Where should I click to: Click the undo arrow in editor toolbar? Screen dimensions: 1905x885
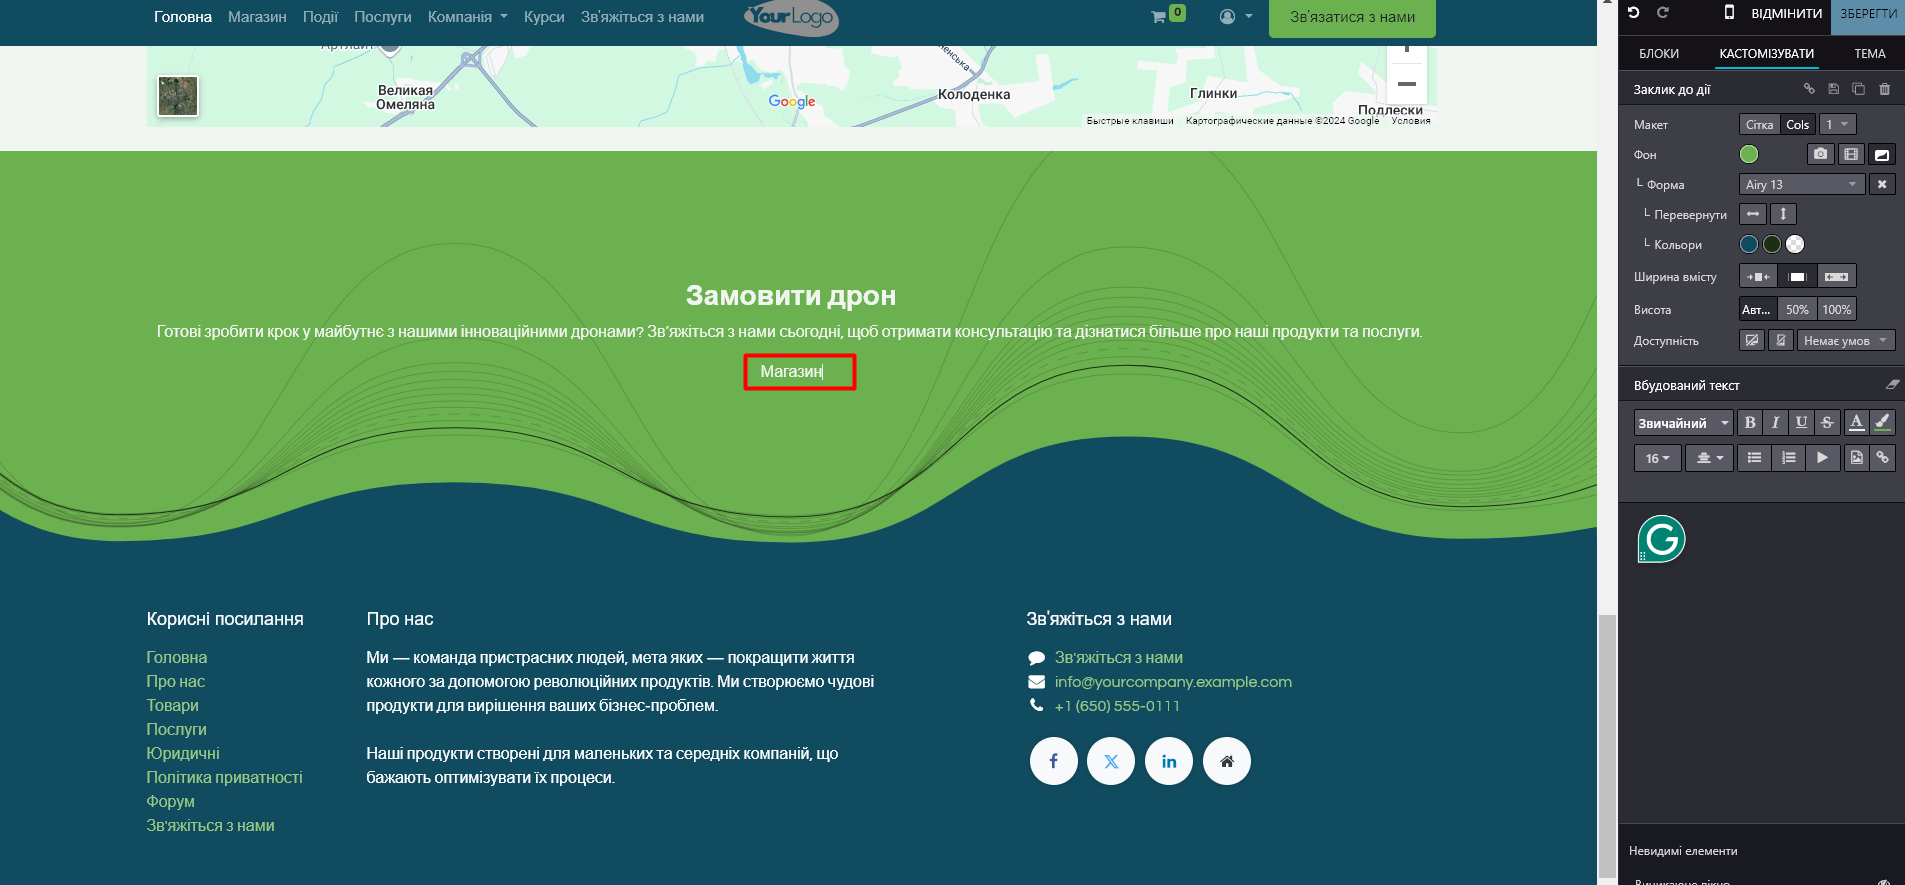1633,13
